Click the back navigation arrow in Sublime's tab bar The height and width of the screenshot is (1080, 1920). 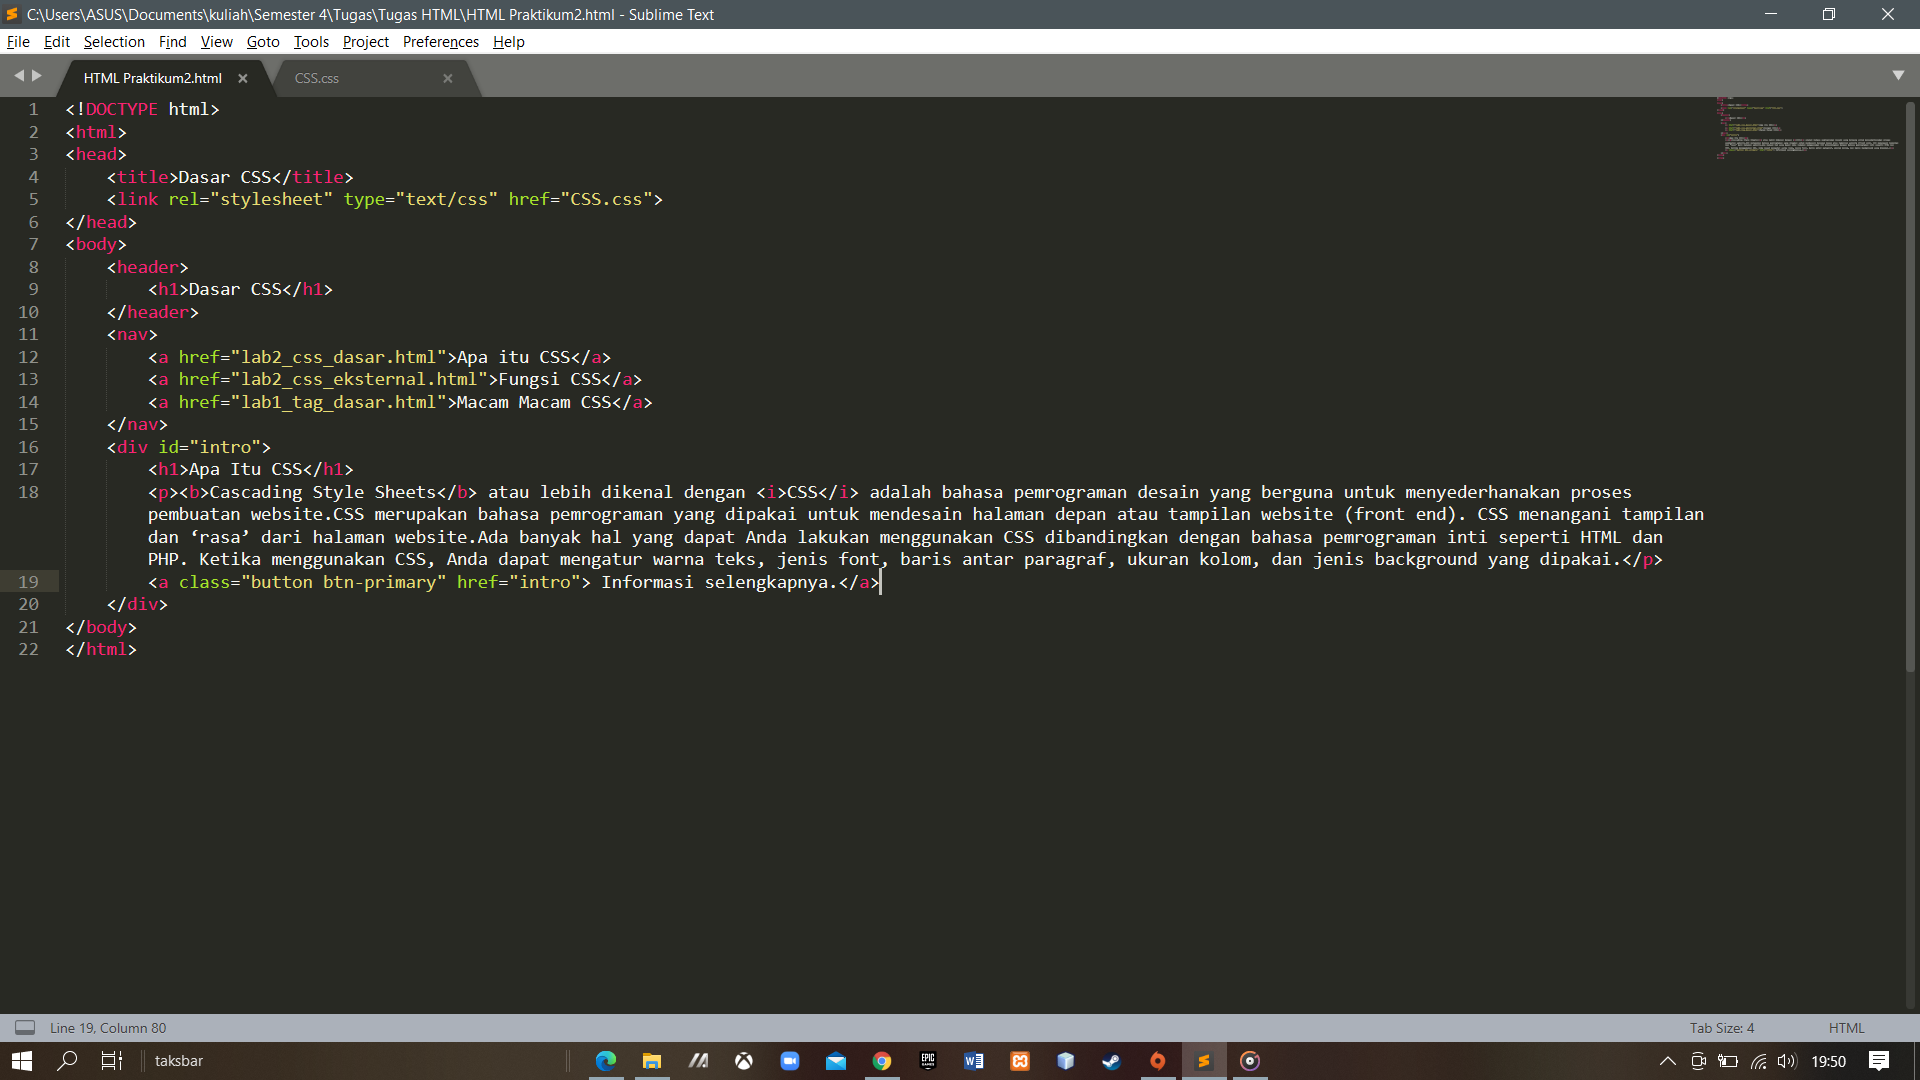click(x=18, y=74)
